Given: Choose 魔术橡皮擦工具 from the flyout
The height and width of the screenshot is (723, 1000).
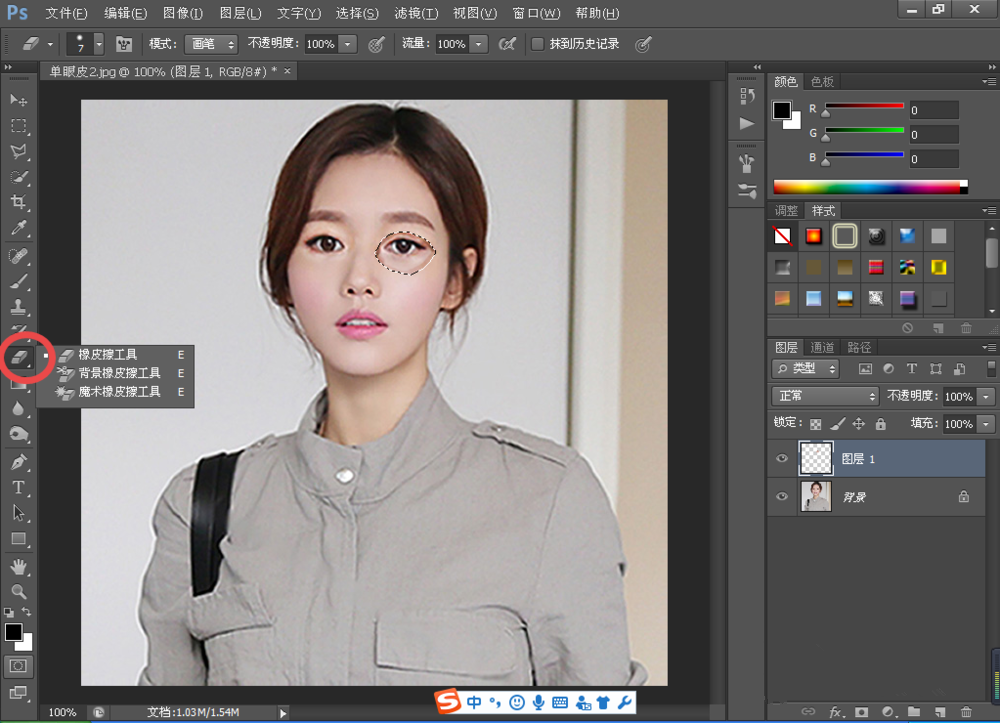Looking at the screenshot, I should tap(119, 392).
